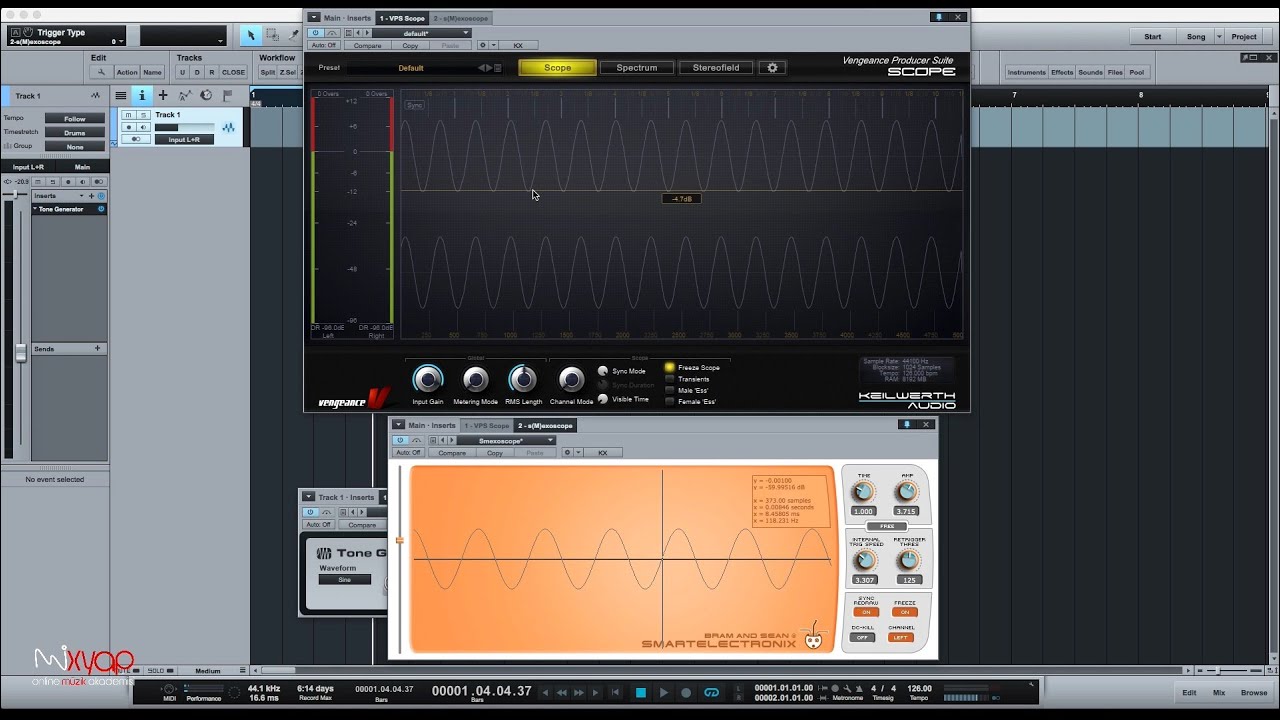Adjust the Input Gain knob

point(428,379)
